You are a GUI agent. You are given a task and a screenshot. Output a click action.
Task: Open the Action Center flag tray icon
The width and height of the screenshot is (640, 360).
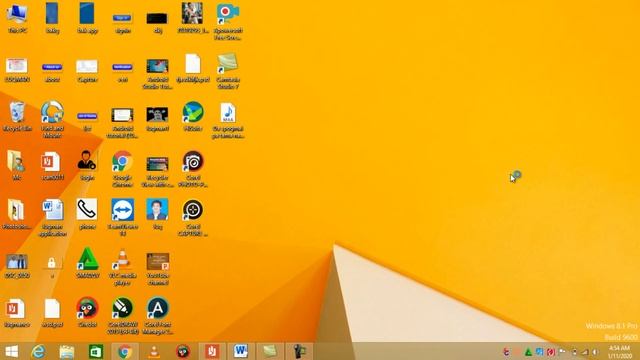(562, 352)
